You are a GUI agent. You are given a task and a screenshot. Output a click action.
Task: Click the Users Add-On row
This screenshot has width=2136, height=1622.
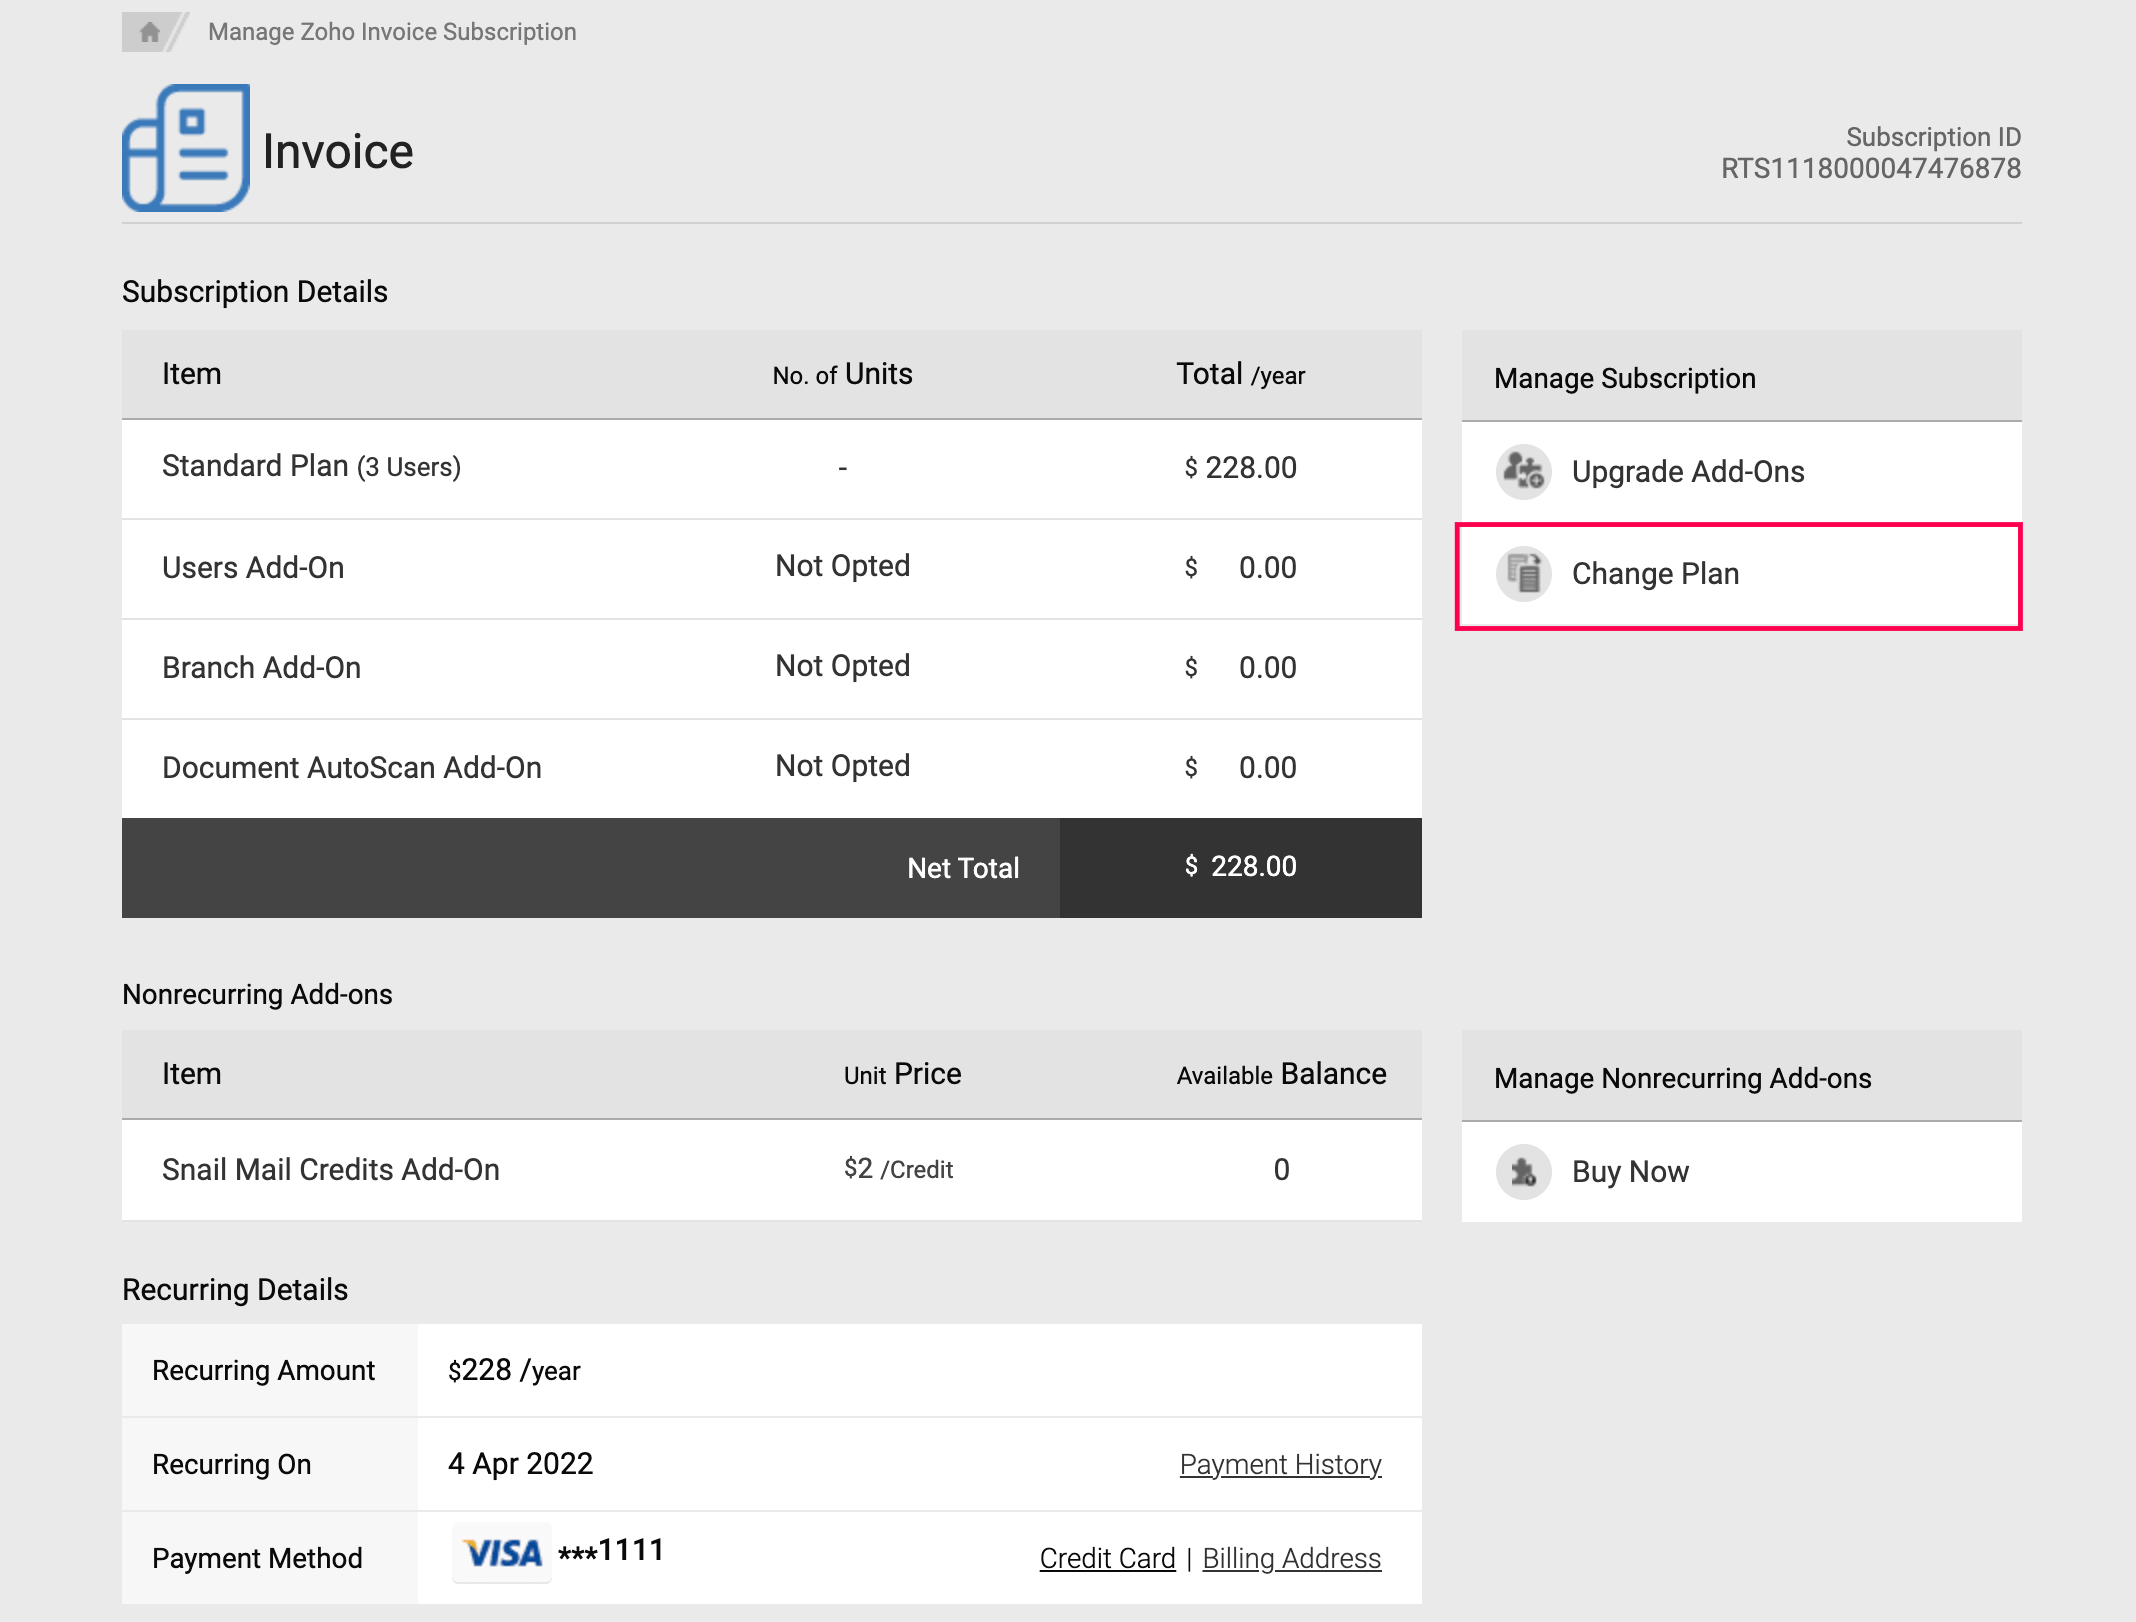tap(253, 568)
